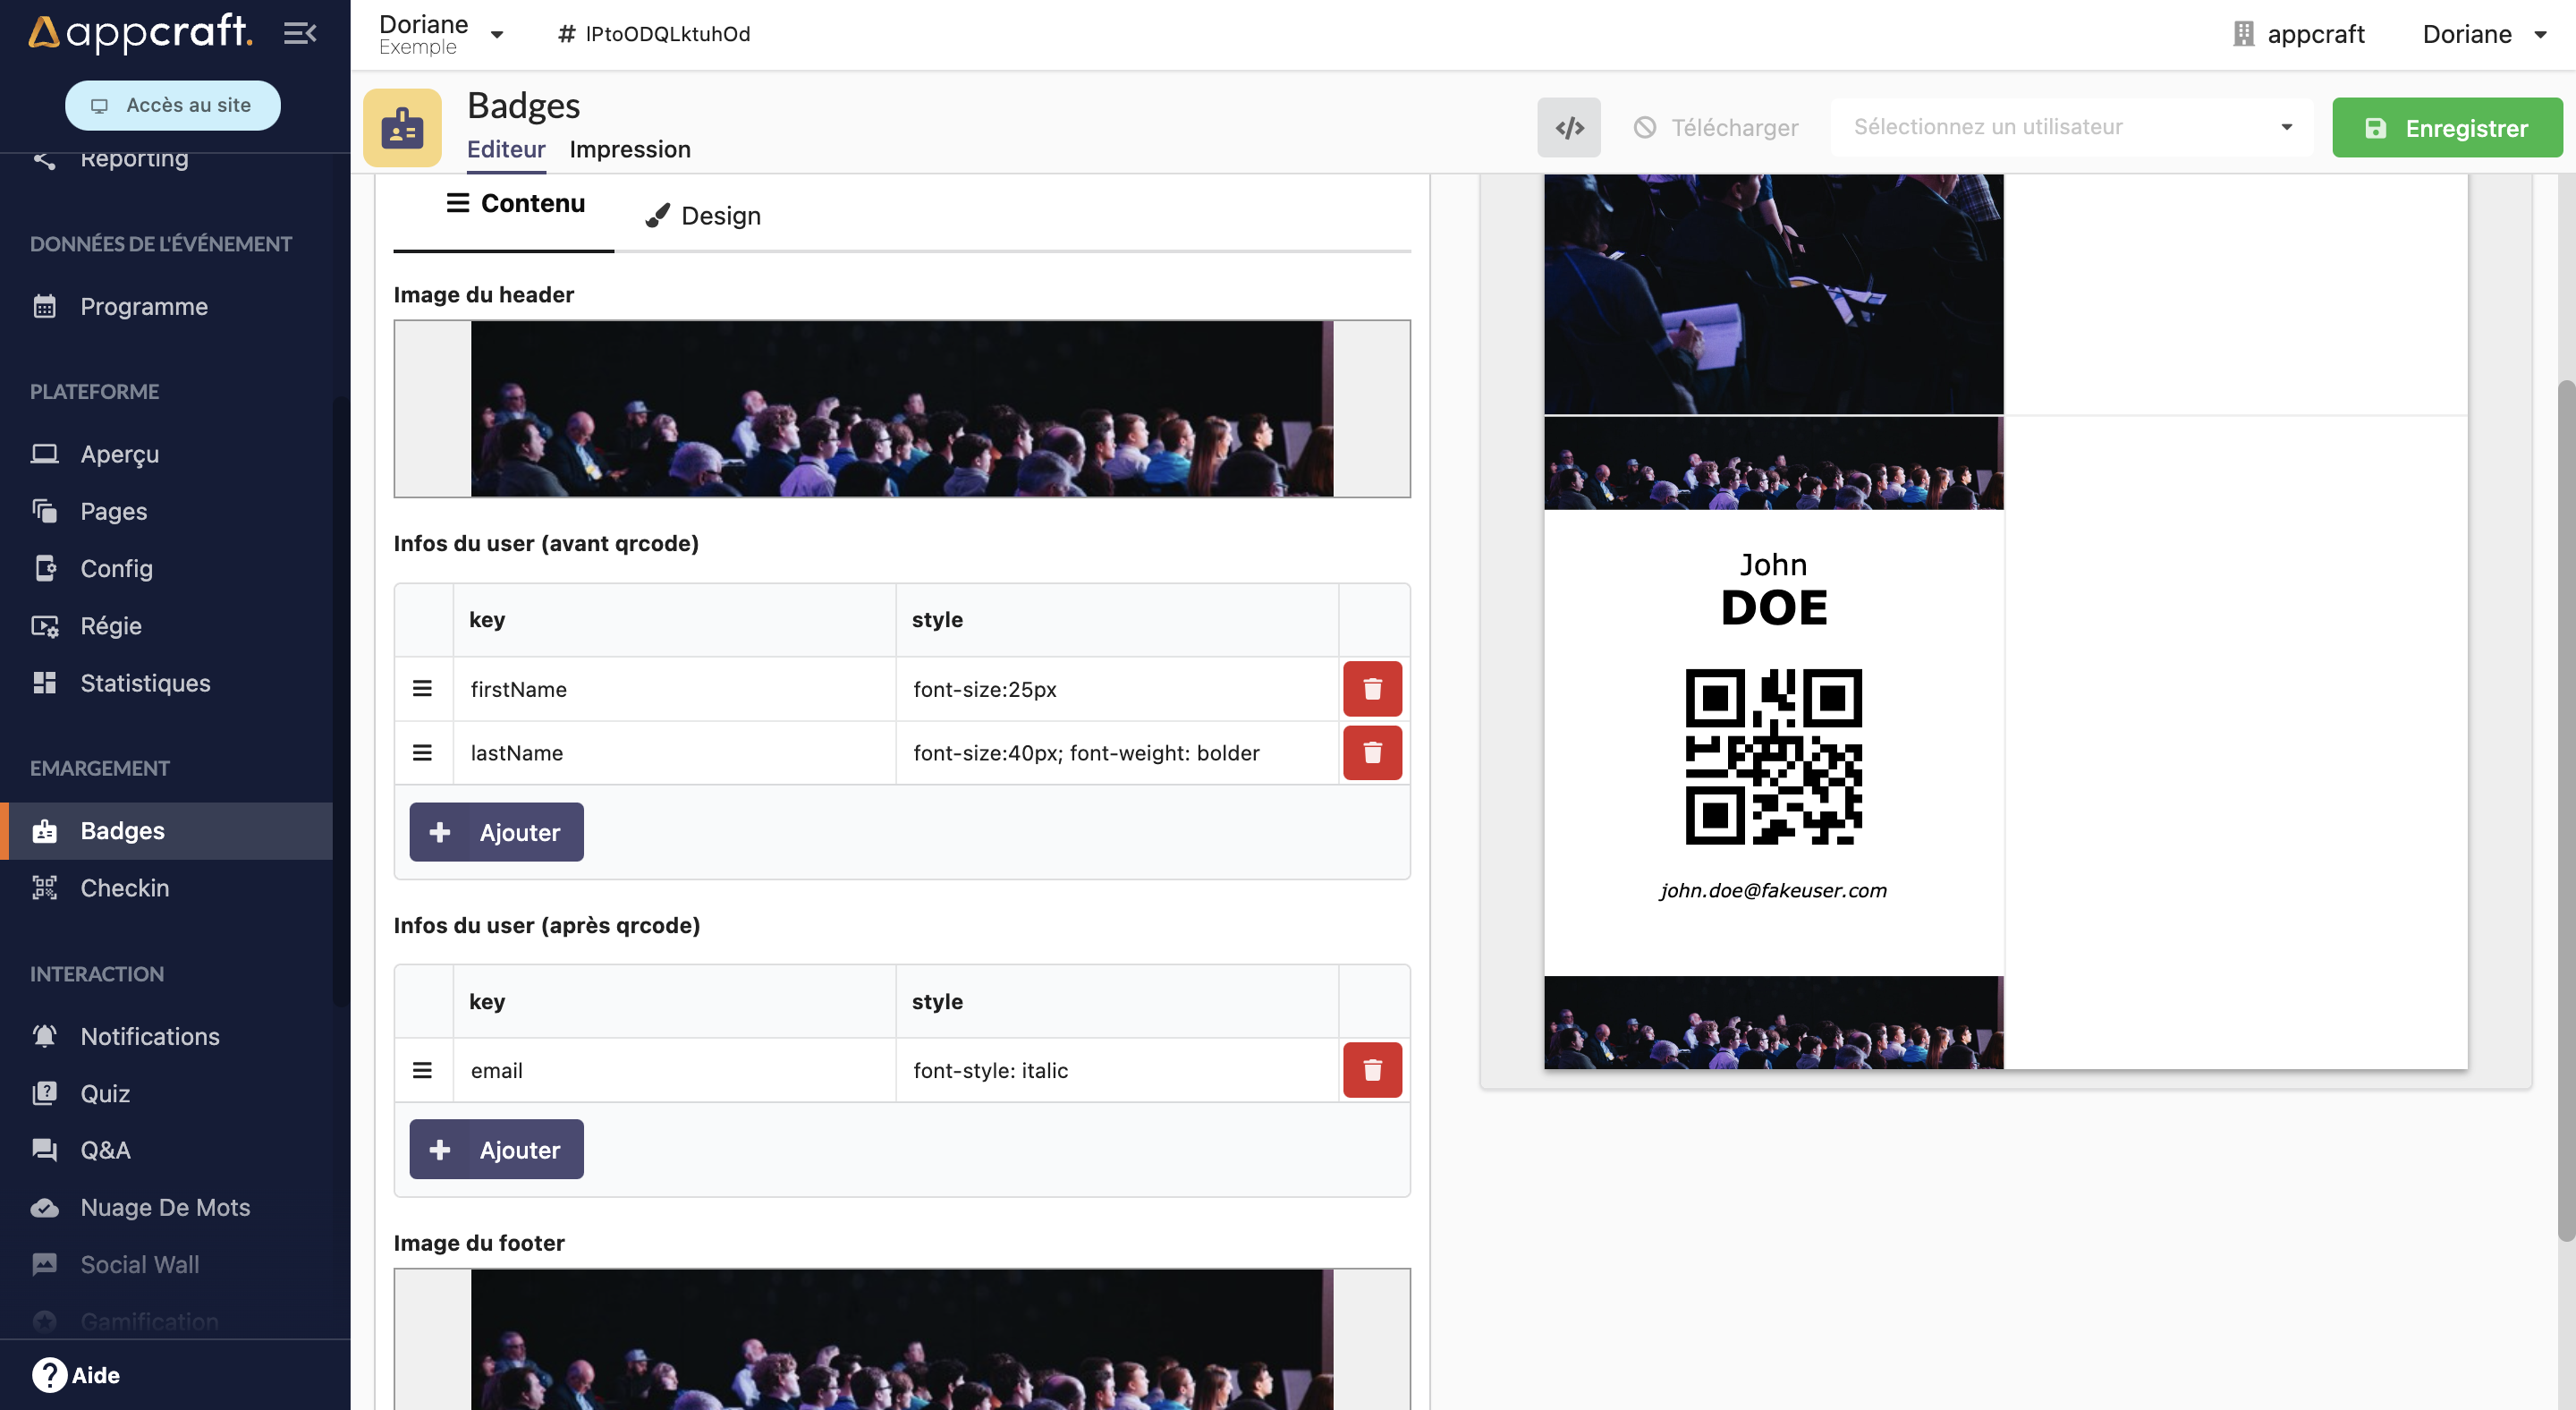This screenshot has height=1410, width=2576.
Task: Grab the email row handle
Action: point(422,1070)
